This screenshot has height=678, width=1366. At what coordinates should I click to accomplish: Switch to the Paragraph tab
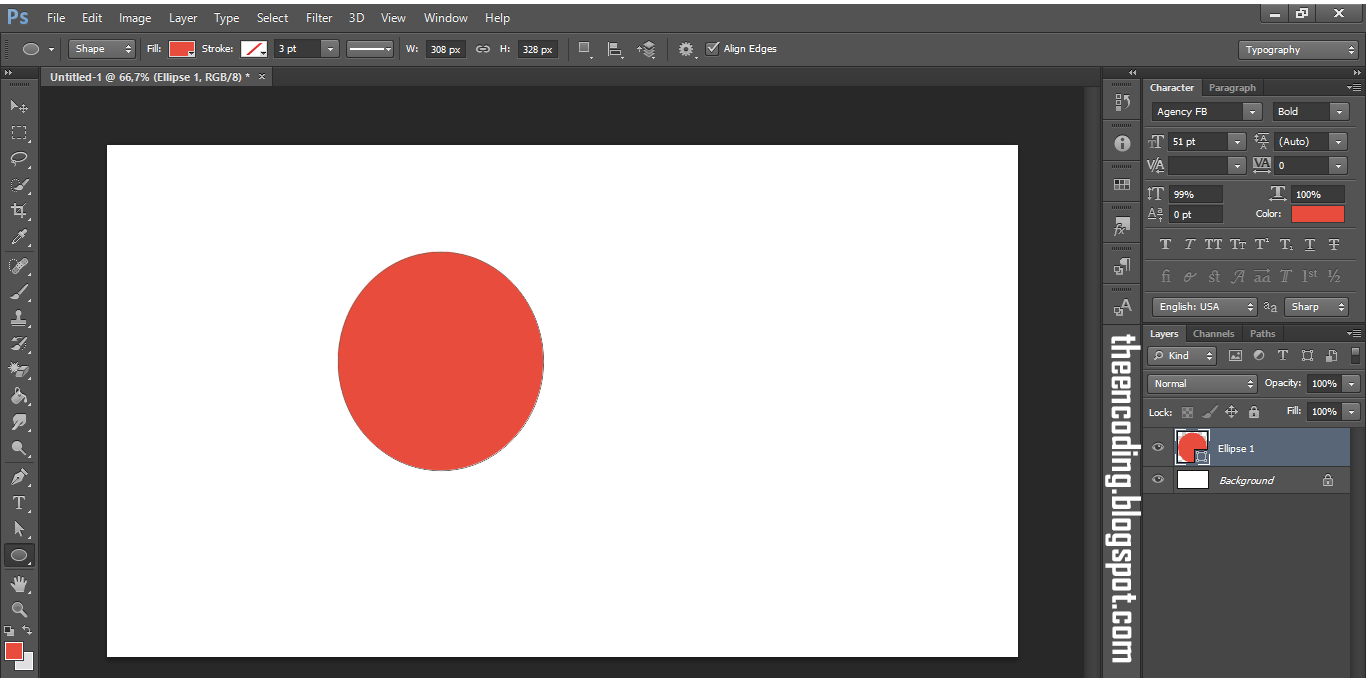[x=1232, y=88]
